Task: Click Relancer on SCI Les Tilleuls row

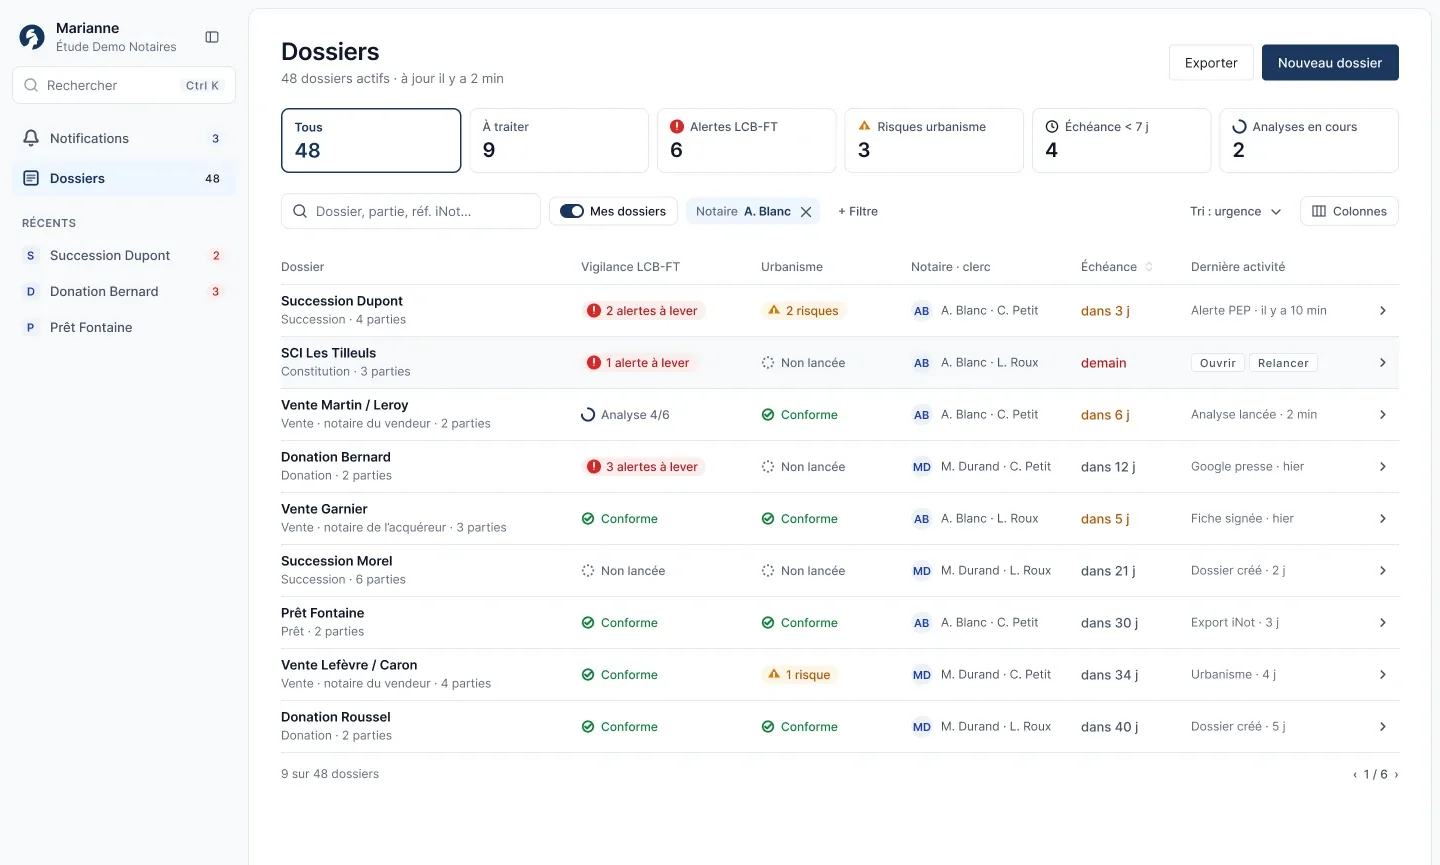Action: [x=1283, y=363]
